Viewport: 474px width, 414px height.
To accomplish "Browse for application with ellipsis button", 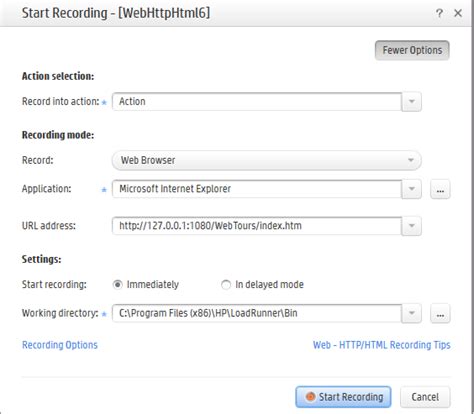I will pos(440,189).
